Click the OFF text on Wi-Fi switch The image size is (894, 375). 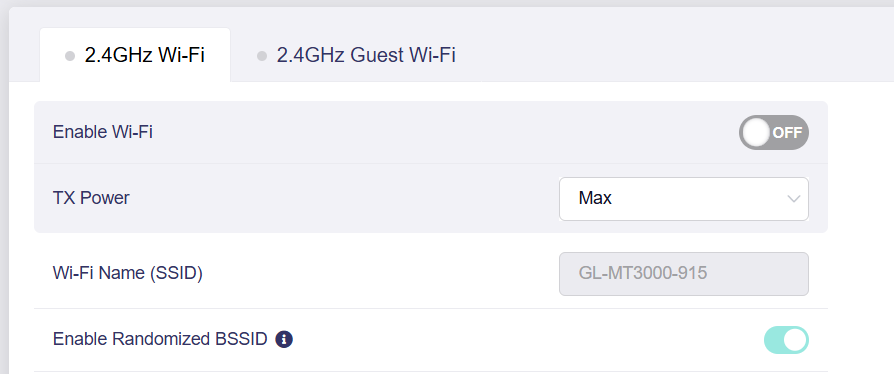pos(787,133)
